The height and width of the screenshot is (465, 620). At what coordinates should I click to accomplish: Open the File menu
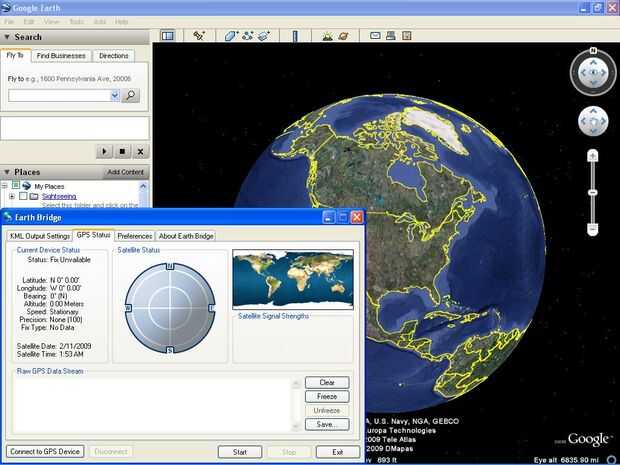click(x=9, y=21)
